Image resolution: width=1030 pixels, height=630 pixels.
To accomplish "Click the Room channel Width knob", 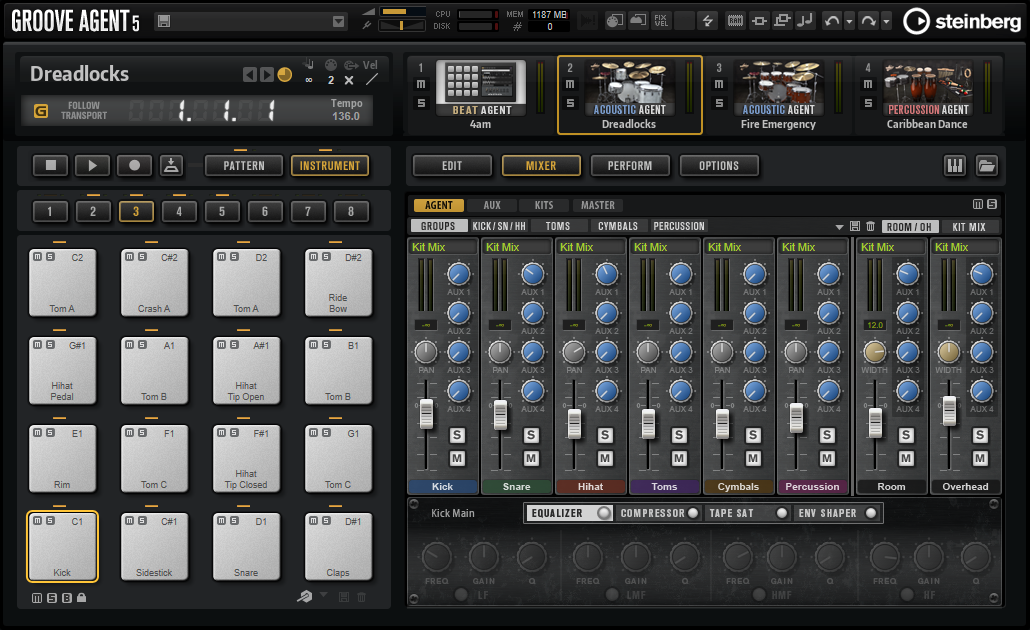I will [x=874, y=352].
